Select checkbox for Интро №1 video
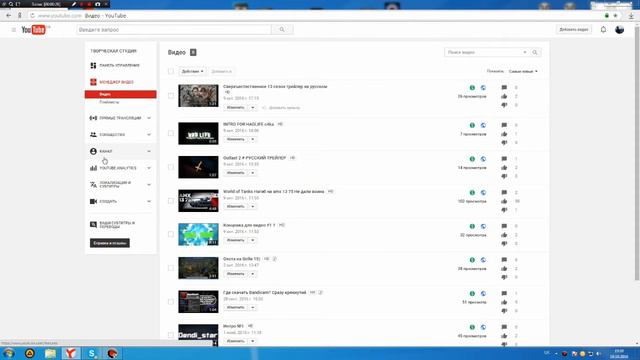The image size is (640, 360). [171, 335]
